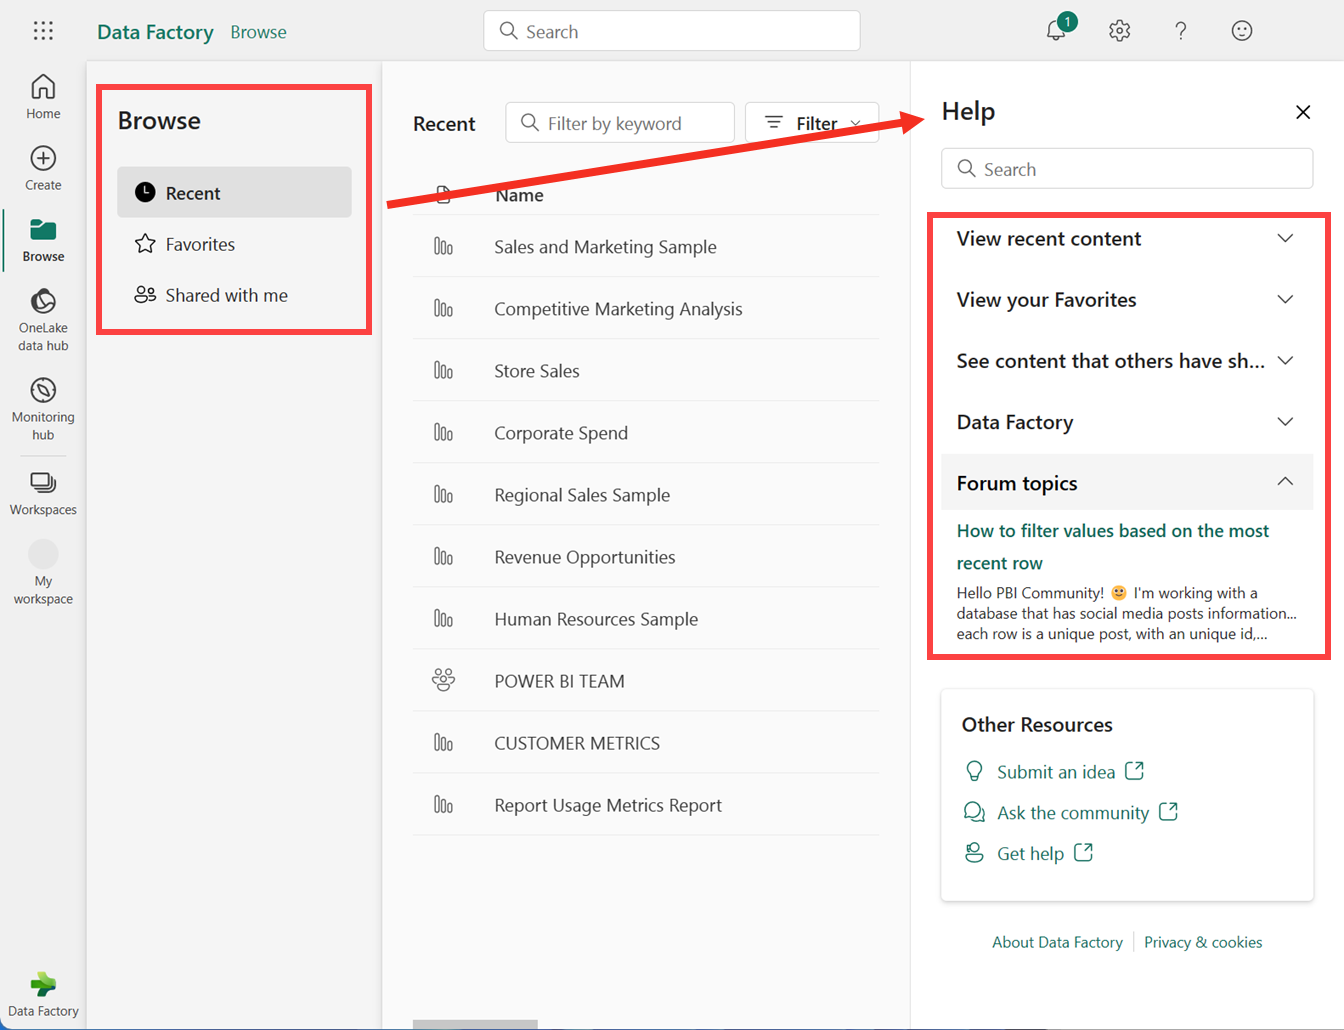This screenshot has height=1030, width=1344.
Task: Select Recent in the Browse pane
Action: (x=234, y=192)
